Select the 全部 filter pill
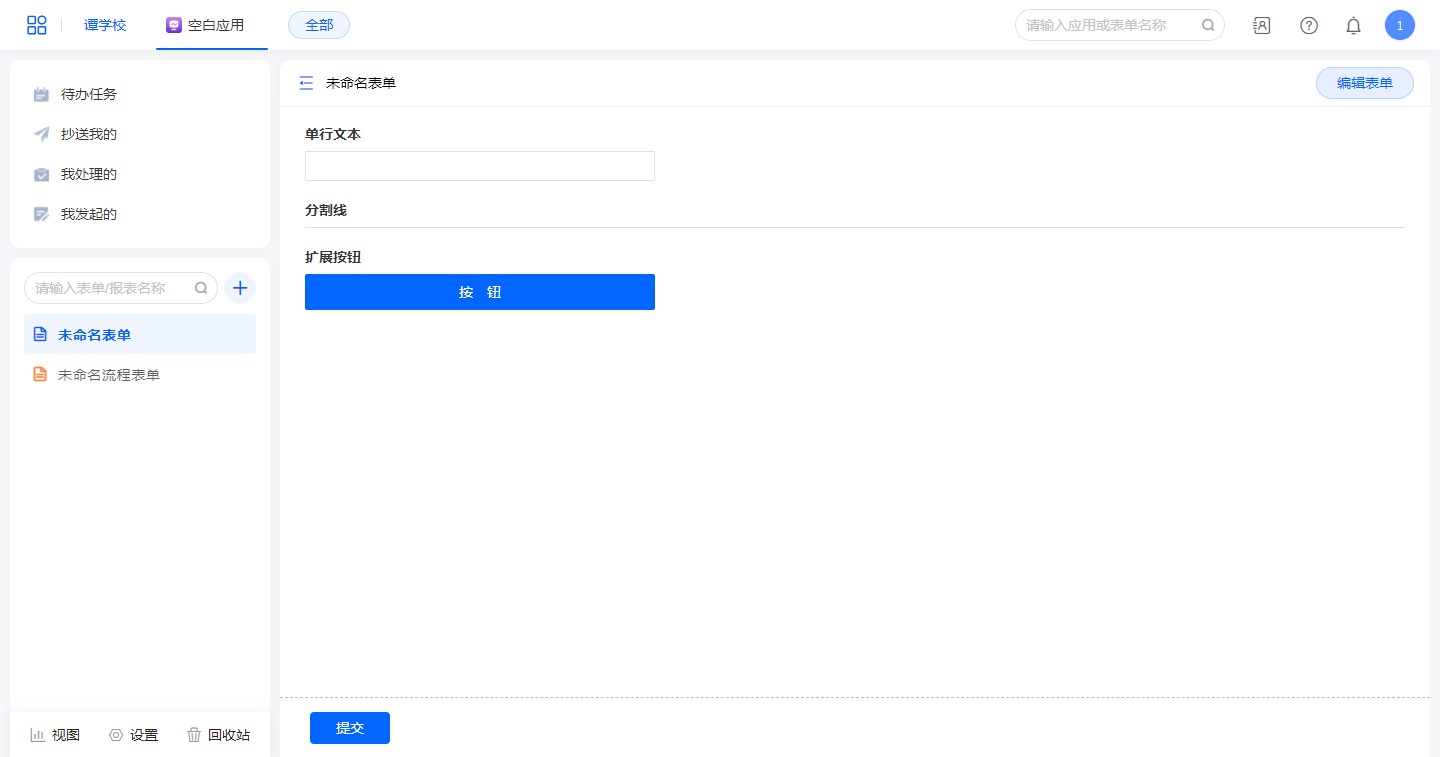The width and height of the screenshot is (1440, 757). [319, 25]
